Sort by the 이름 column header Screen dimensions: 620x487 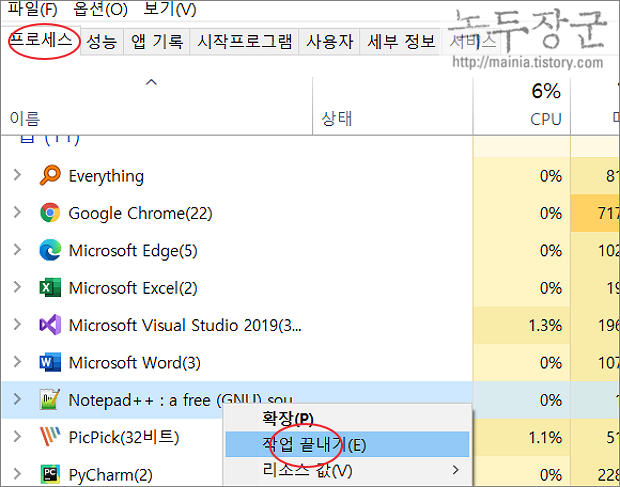click(157, 106)
